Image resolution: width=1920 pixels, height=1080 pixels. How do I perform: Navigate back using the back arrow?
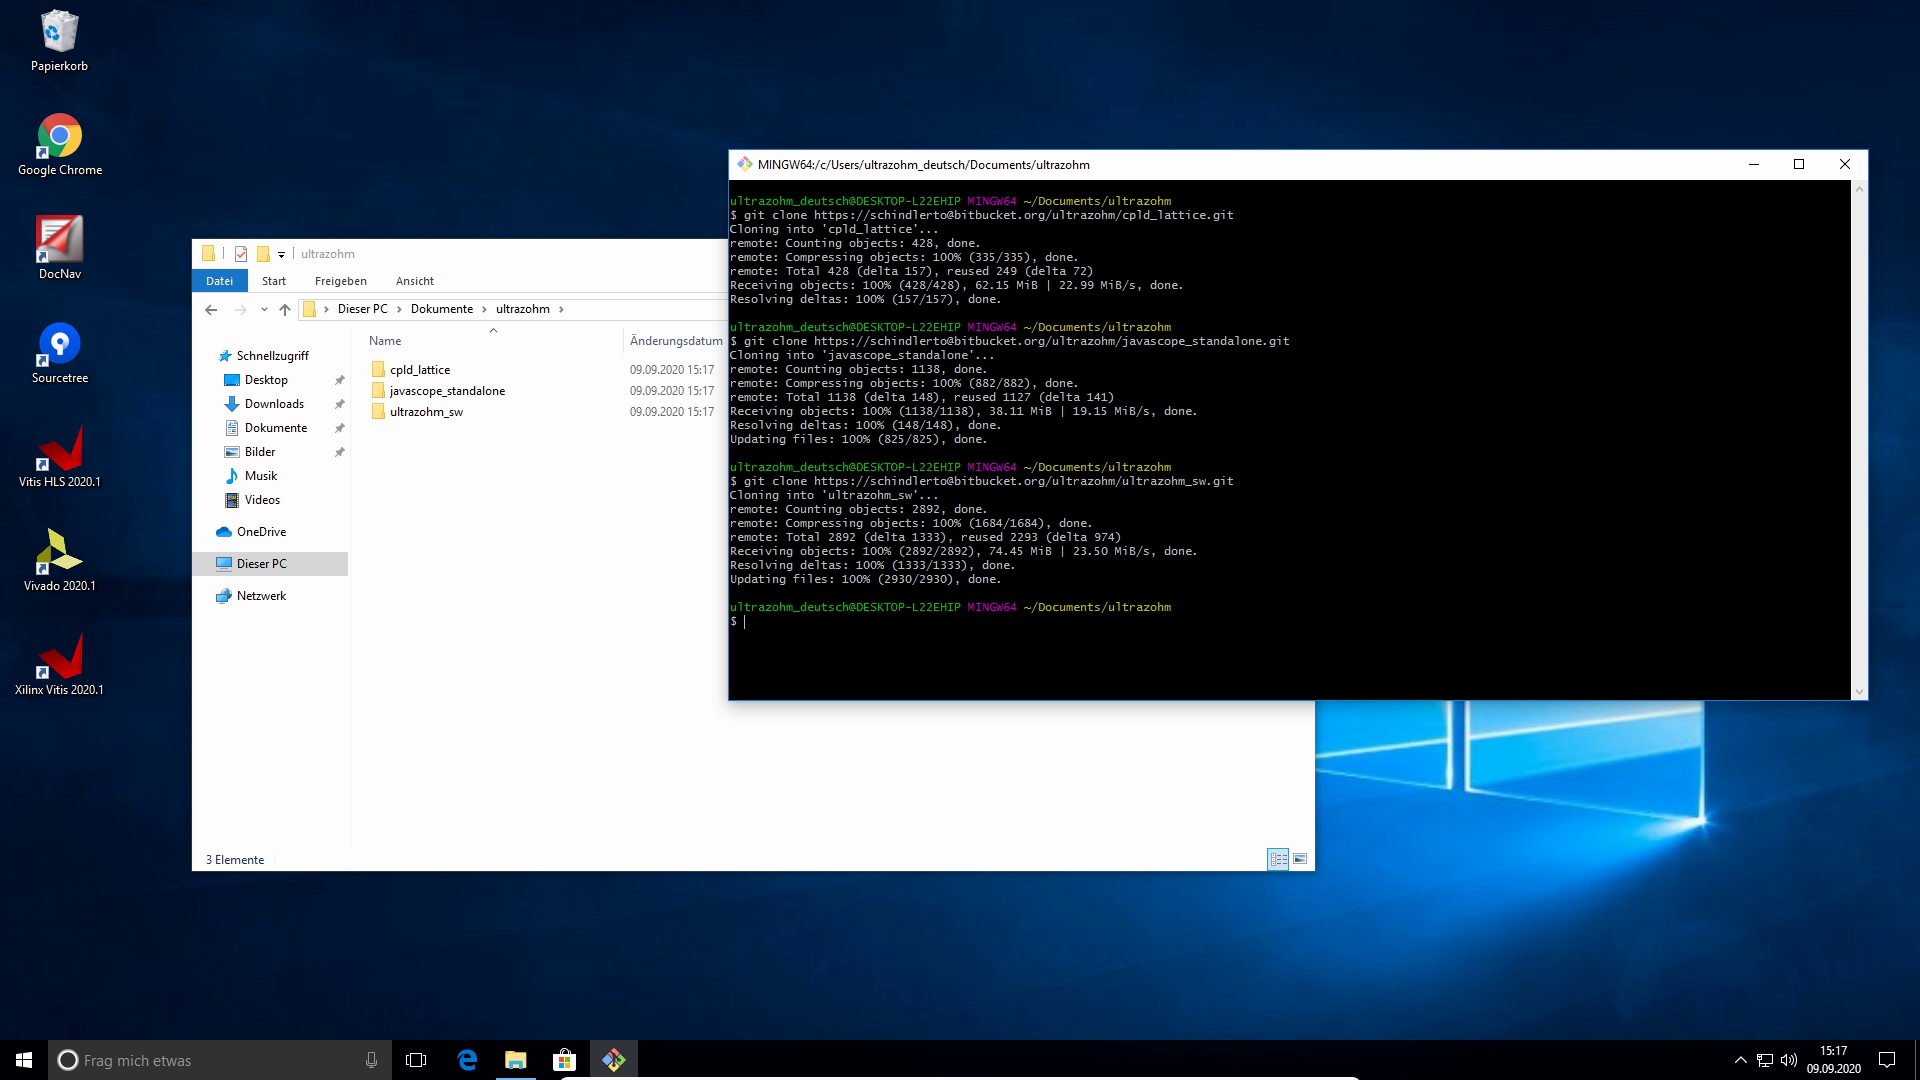point(211,310)
